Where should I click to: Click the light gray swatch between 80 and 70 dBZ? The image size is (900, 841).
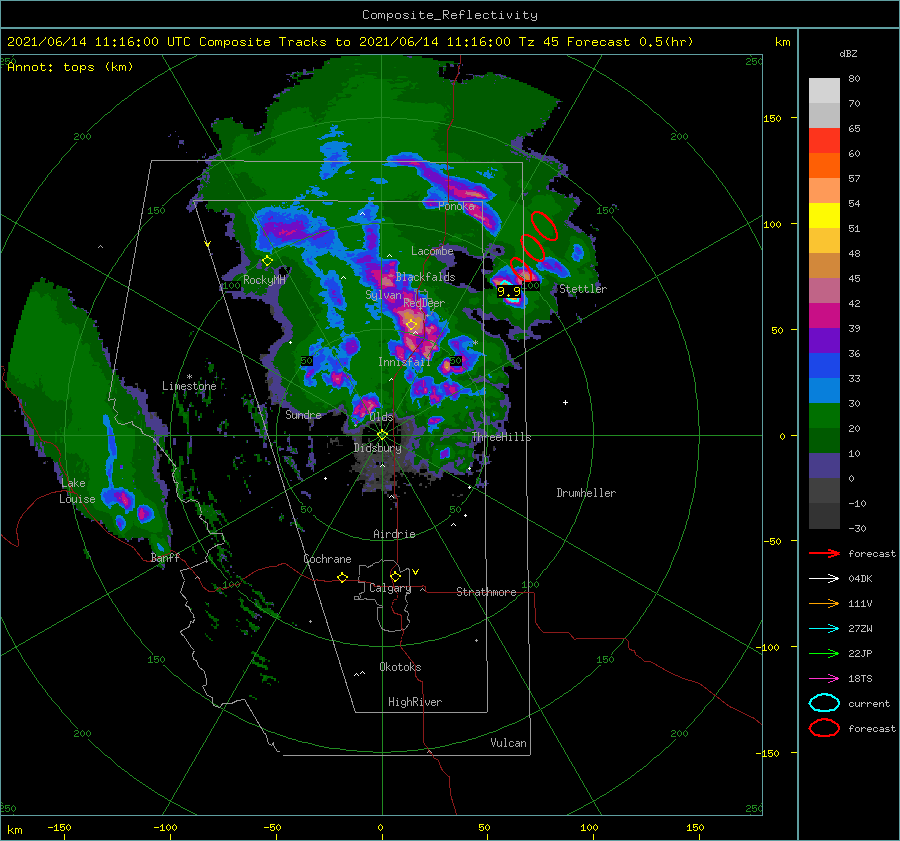pyautogui.click(x=824, y=91)
